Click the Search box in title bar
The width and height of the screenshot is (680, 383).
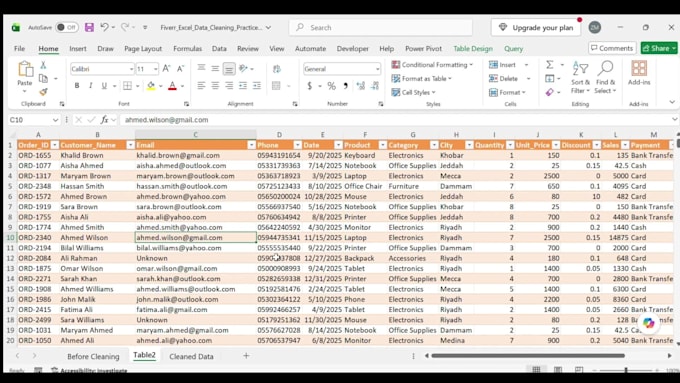[381, 27]
